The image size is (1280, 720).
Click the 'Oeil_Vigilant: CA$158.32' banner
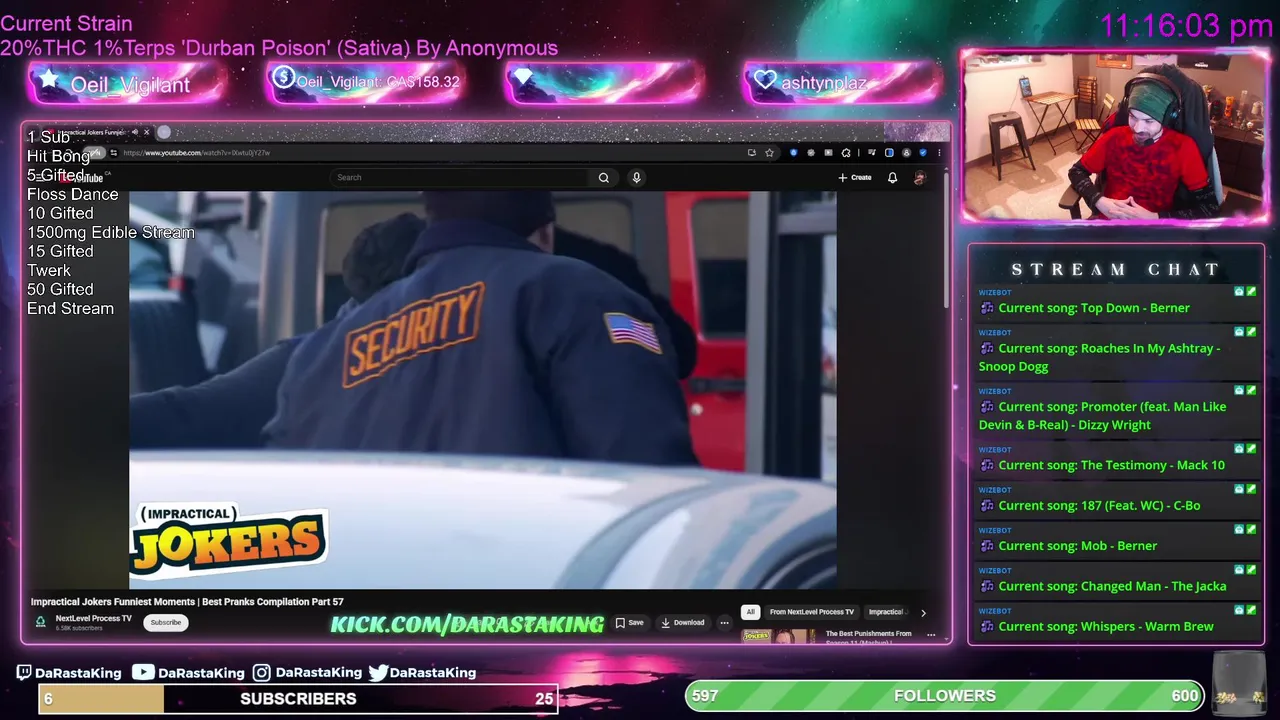365,82
